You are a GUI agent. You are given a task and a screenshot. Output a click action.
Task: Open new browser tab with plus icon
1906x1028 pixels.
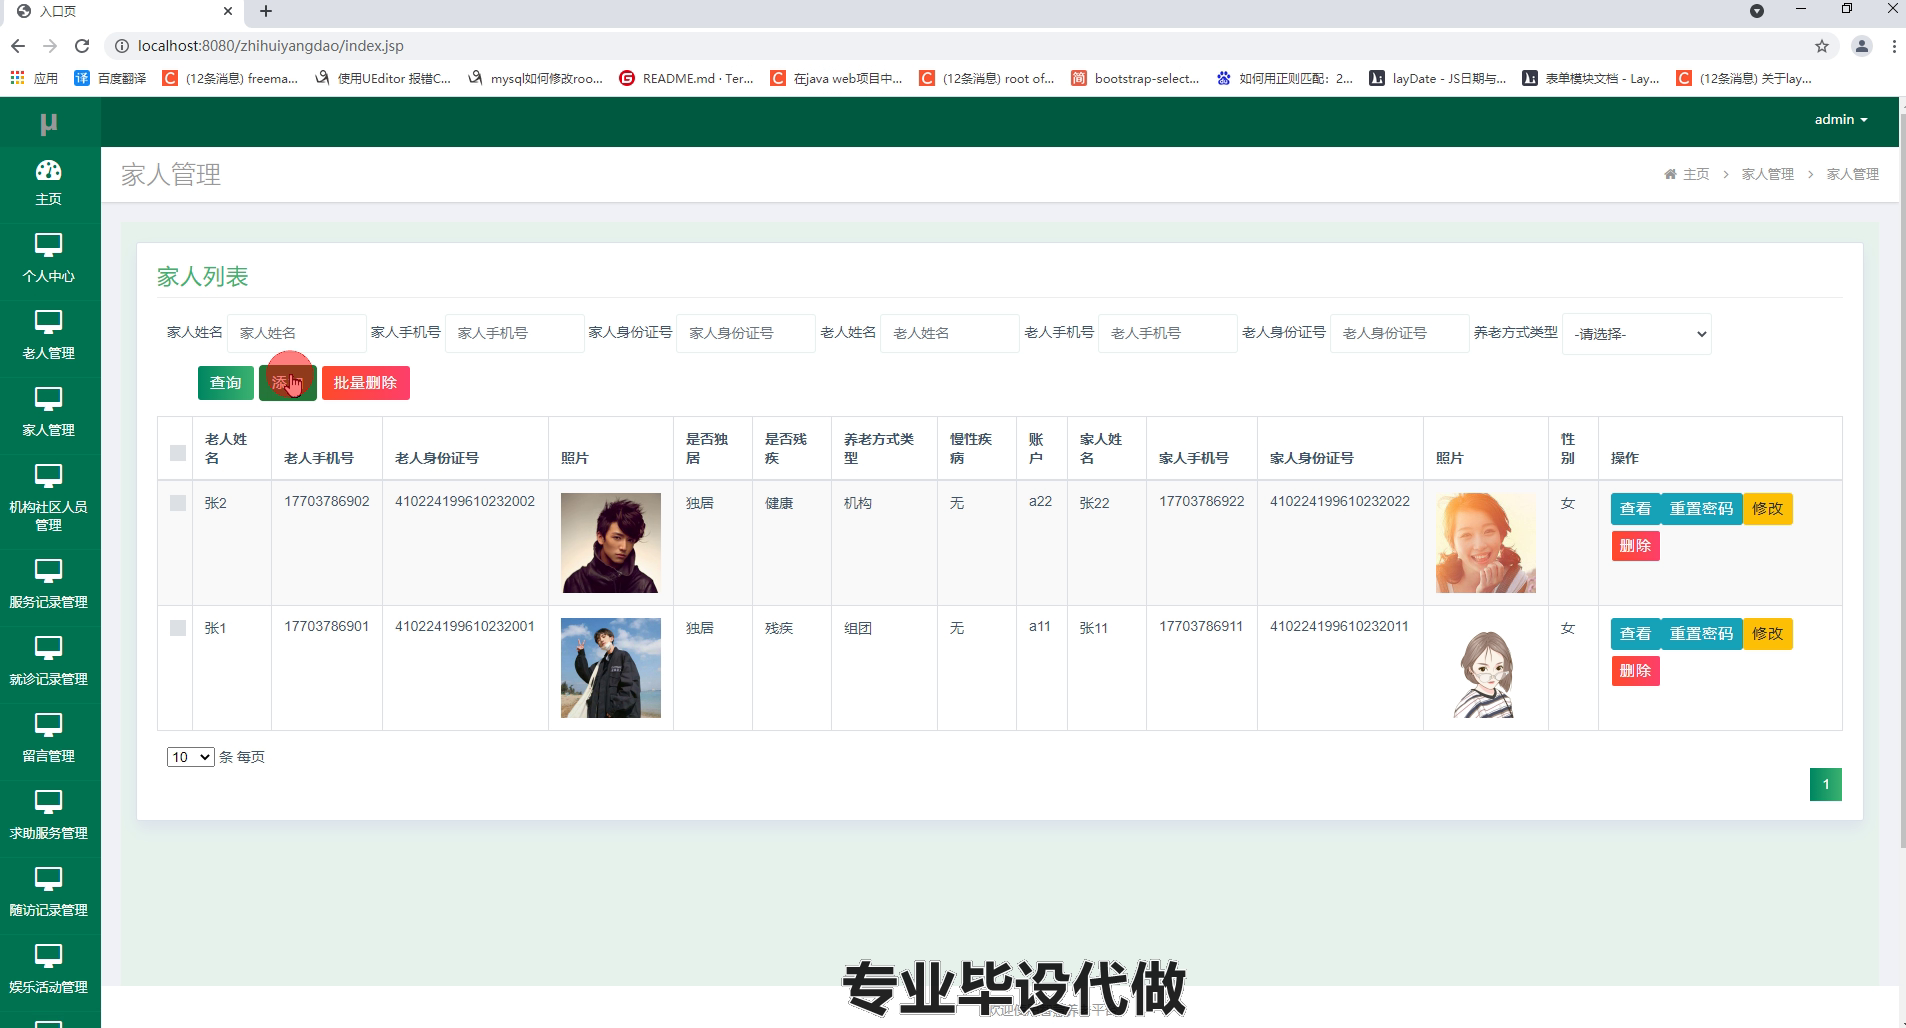tap(266, 12)
